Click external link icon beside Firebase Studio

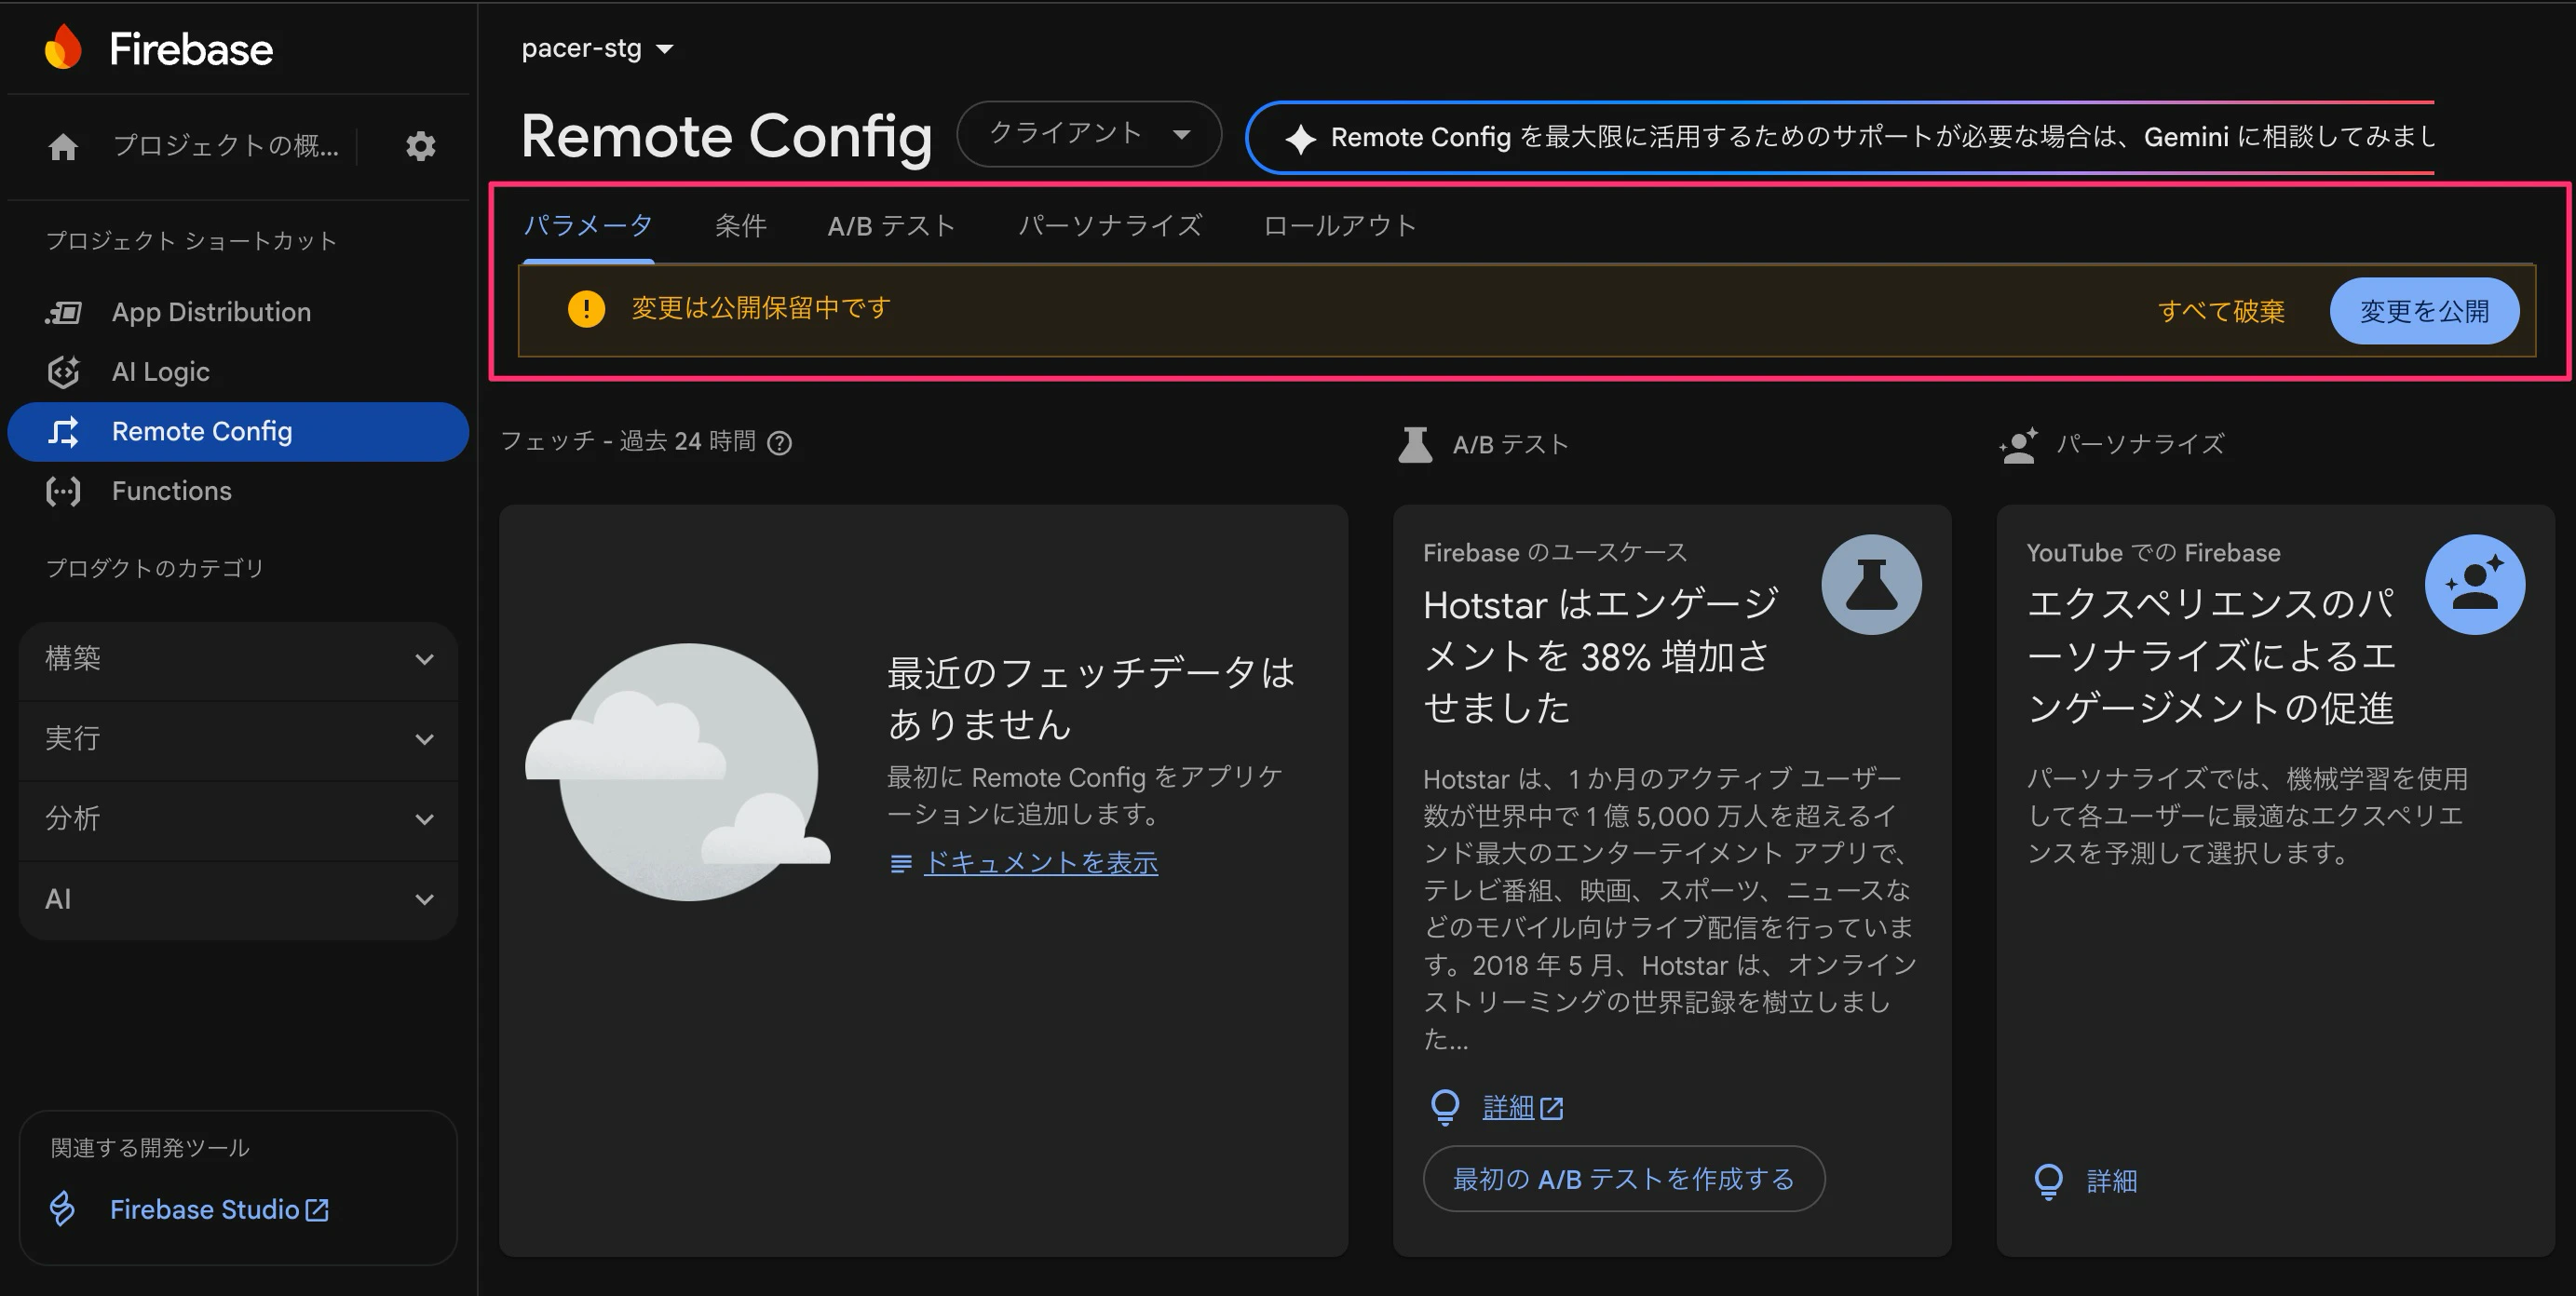coord(317,1210)
